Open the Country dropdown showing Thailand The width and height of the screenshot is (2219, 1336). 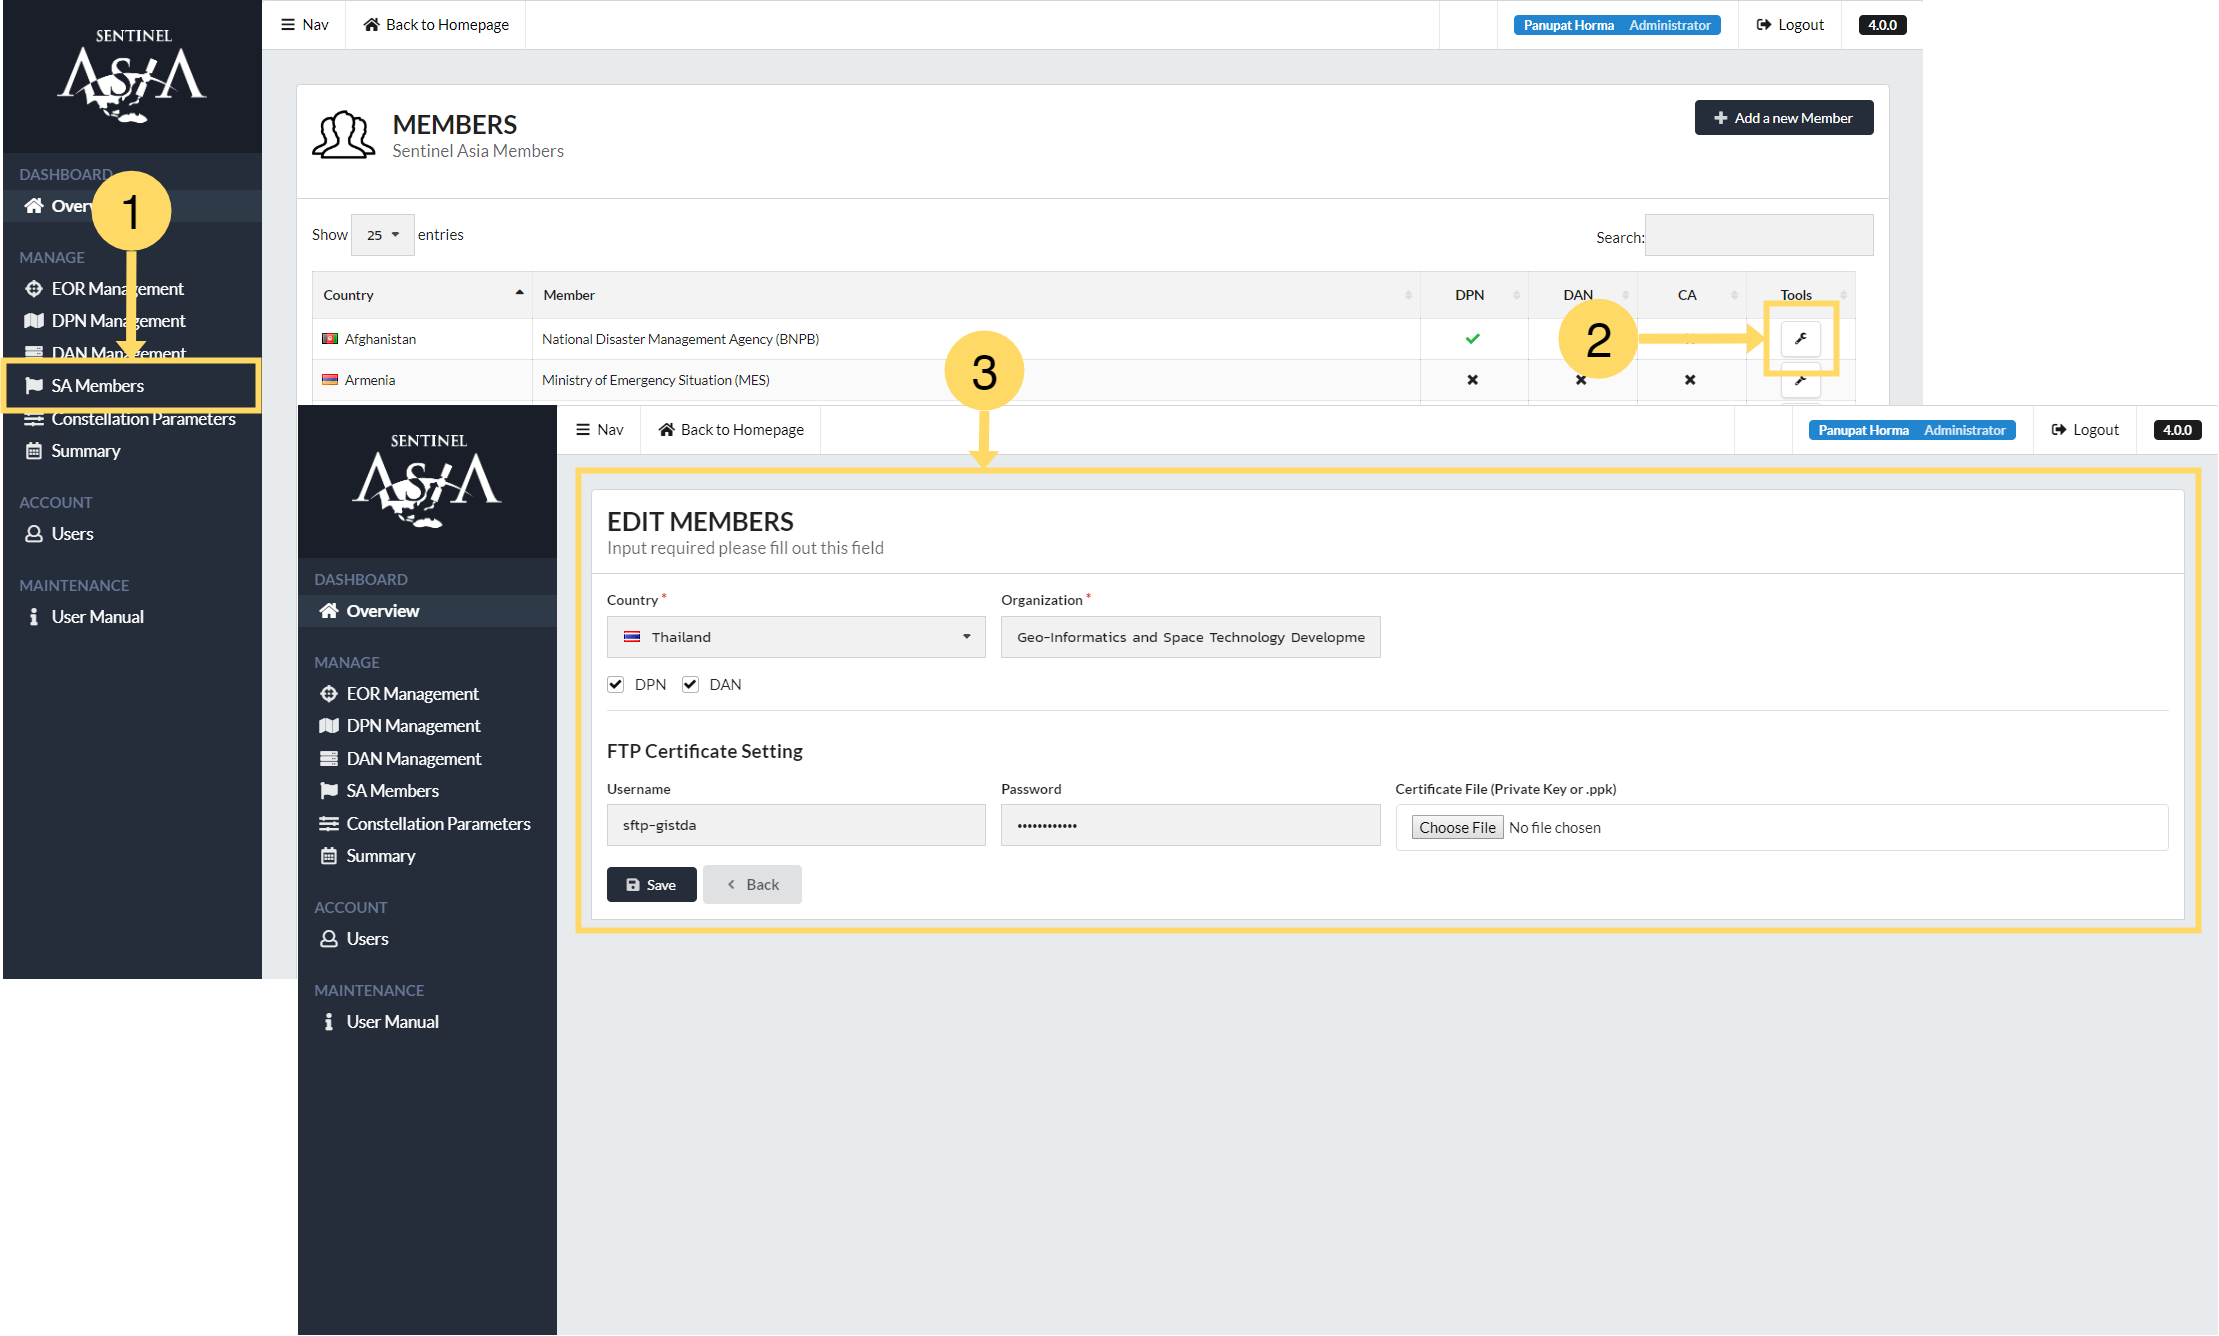(795, 637)
